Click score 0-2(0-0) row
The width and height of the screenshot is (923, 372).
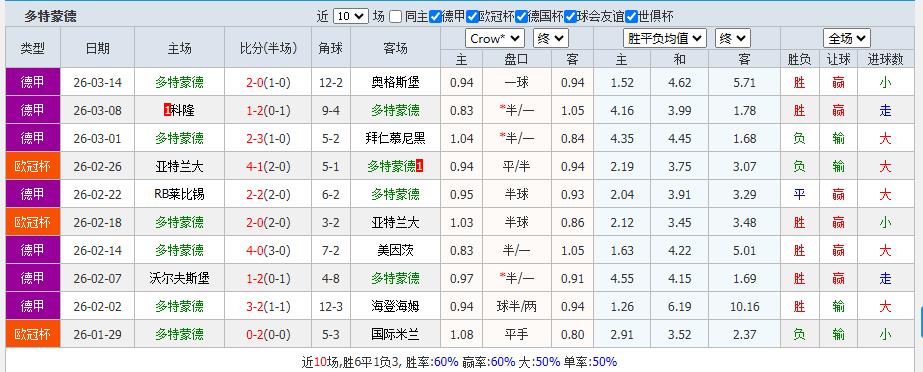click(x=268, y=334)
